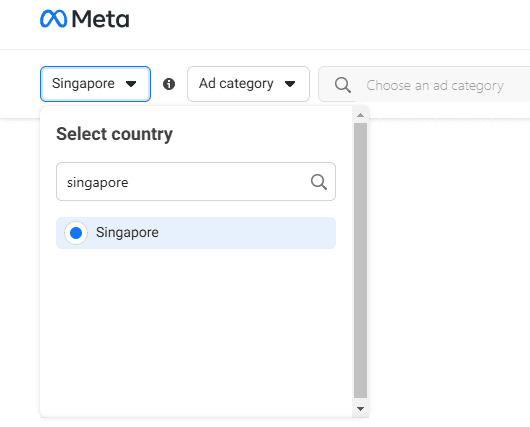
Task: Choose the Singapore list row label
Action: pyautogui.click(x=127, y=233)
